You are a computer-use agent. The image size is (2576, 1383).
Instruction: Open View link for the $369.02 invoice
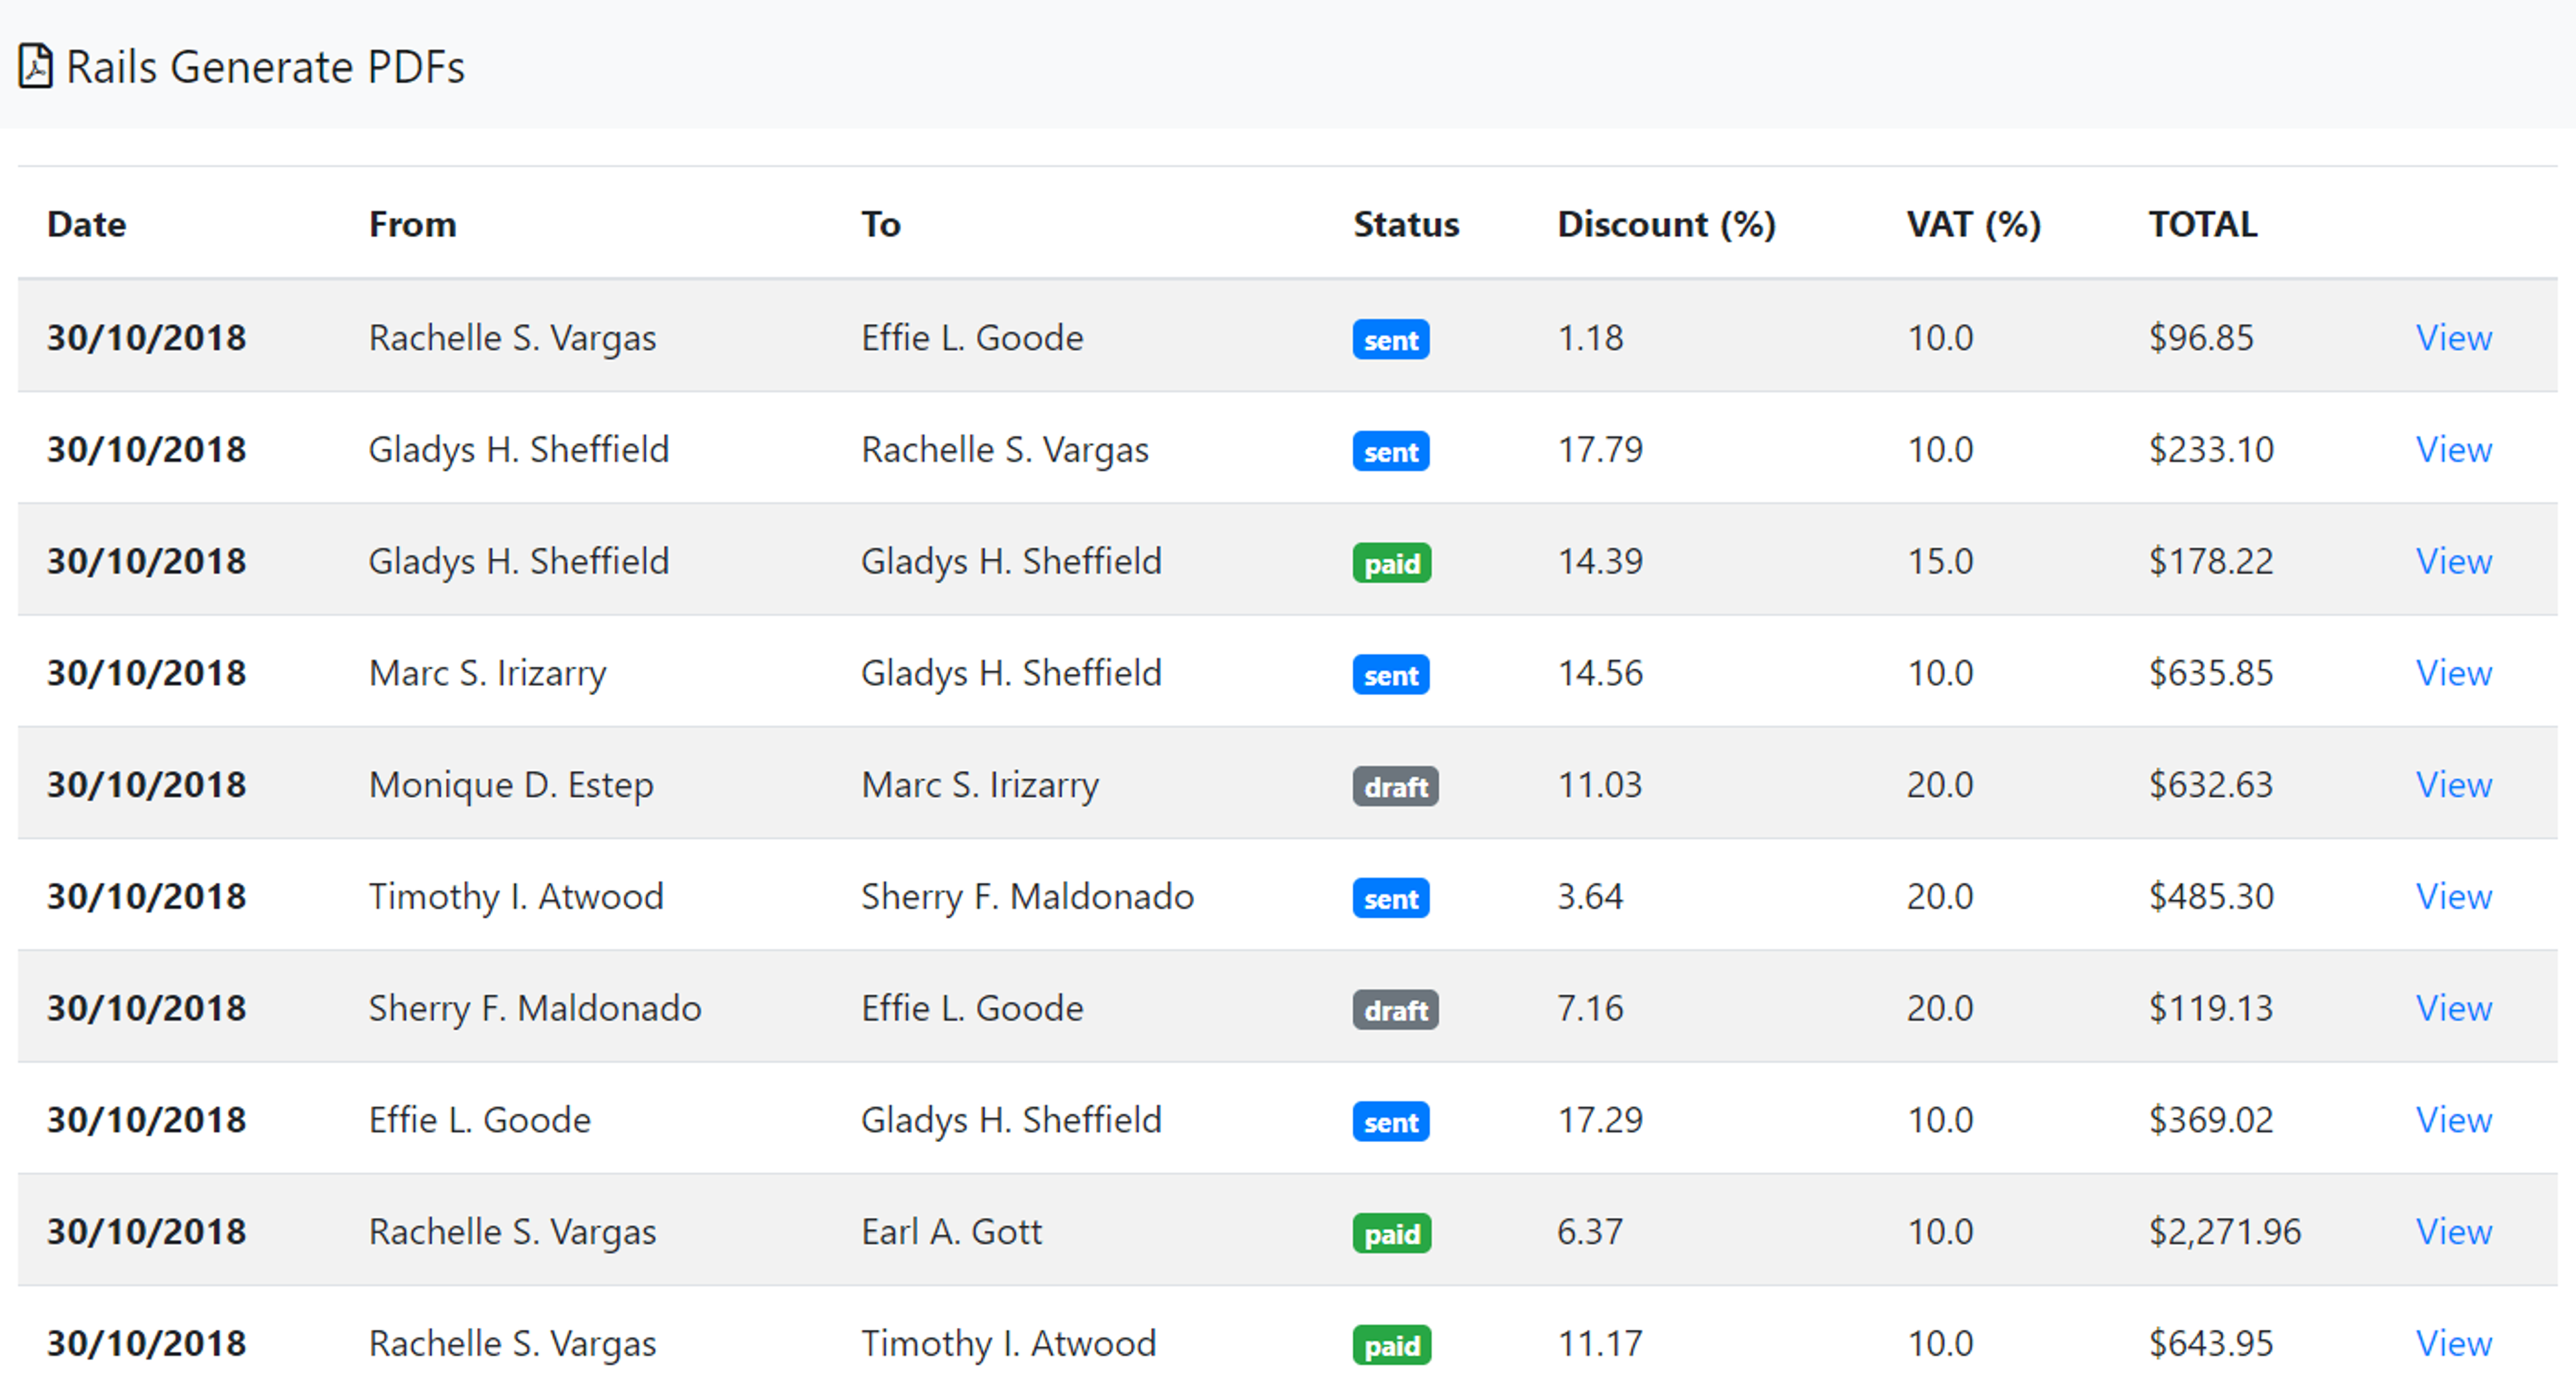[x=2453, y=1120]
